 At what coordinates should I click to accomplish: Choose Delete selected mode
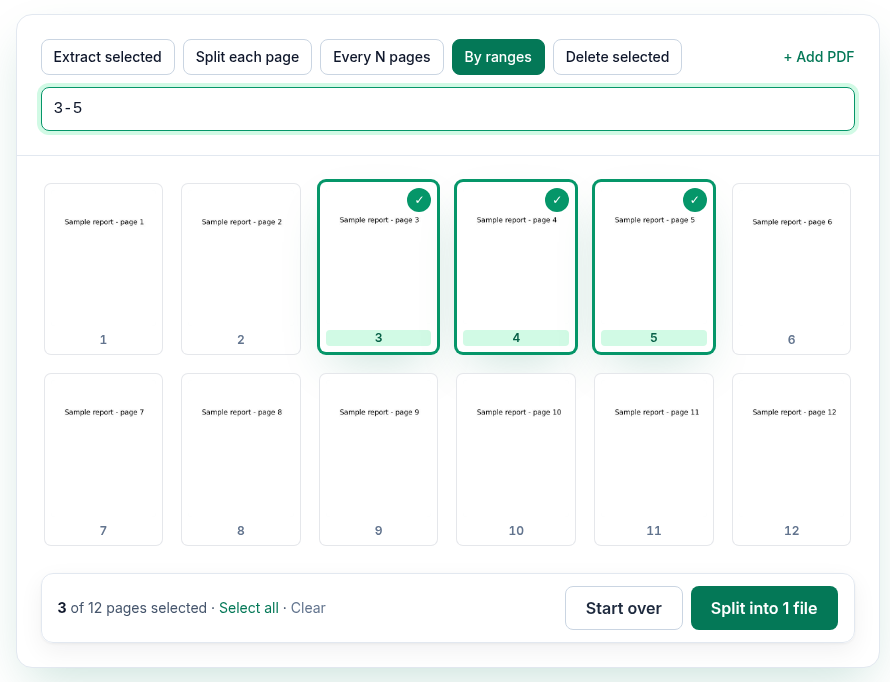[x=618, y=57]
